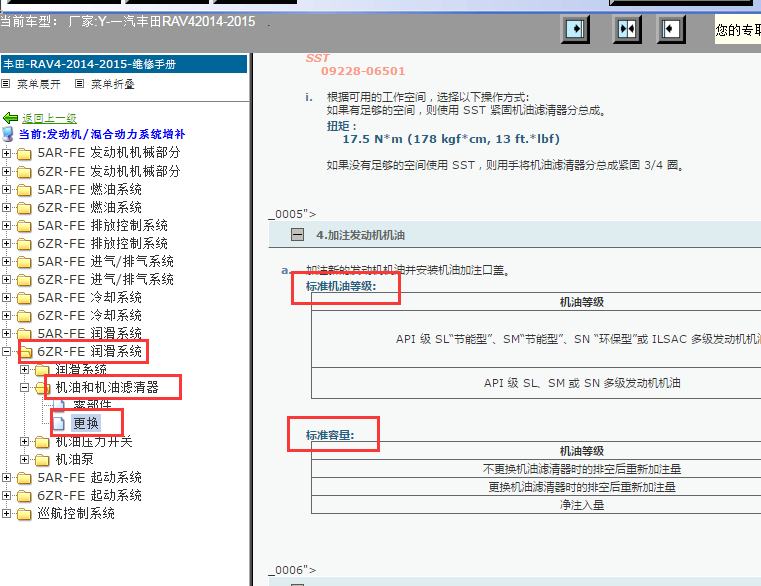This screenshot has height=586, width=761.
Task: Collapse 机油和机油滤清器 subfolder toggle
Action: 24,387
